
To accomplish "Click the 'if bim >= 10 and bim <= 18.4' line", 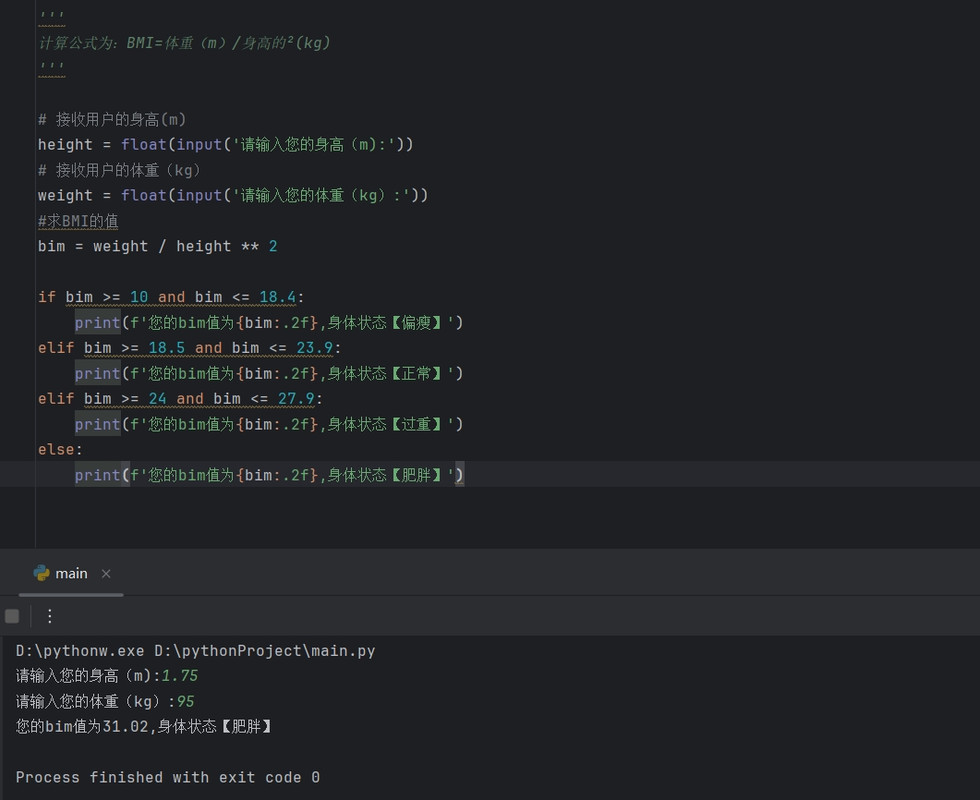I will 171,297.
